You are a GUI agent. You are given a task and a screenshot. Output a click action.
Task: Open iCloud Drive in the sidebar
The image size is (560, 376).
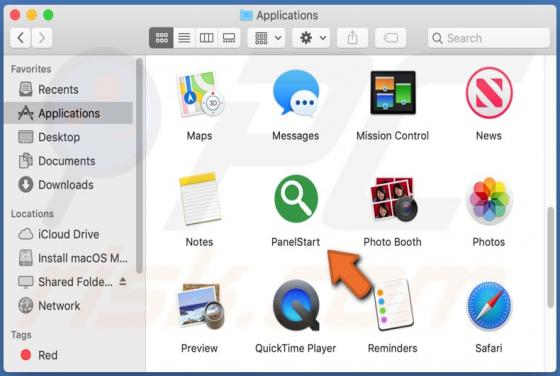coord(69,234)
